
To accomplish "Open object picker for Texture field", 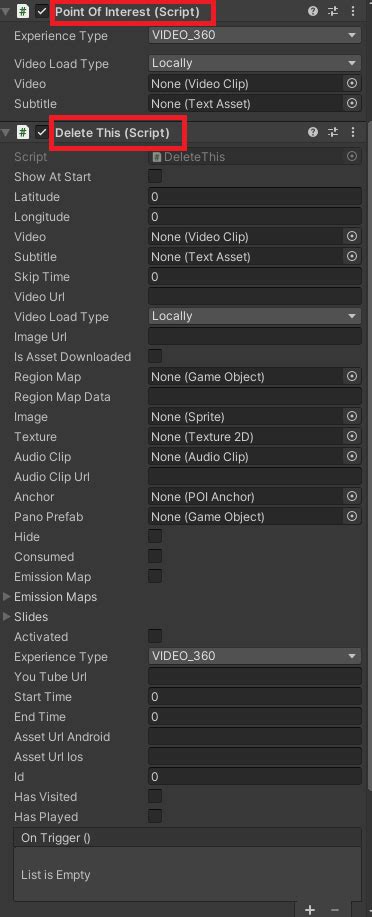I will (x=352, y=436).
